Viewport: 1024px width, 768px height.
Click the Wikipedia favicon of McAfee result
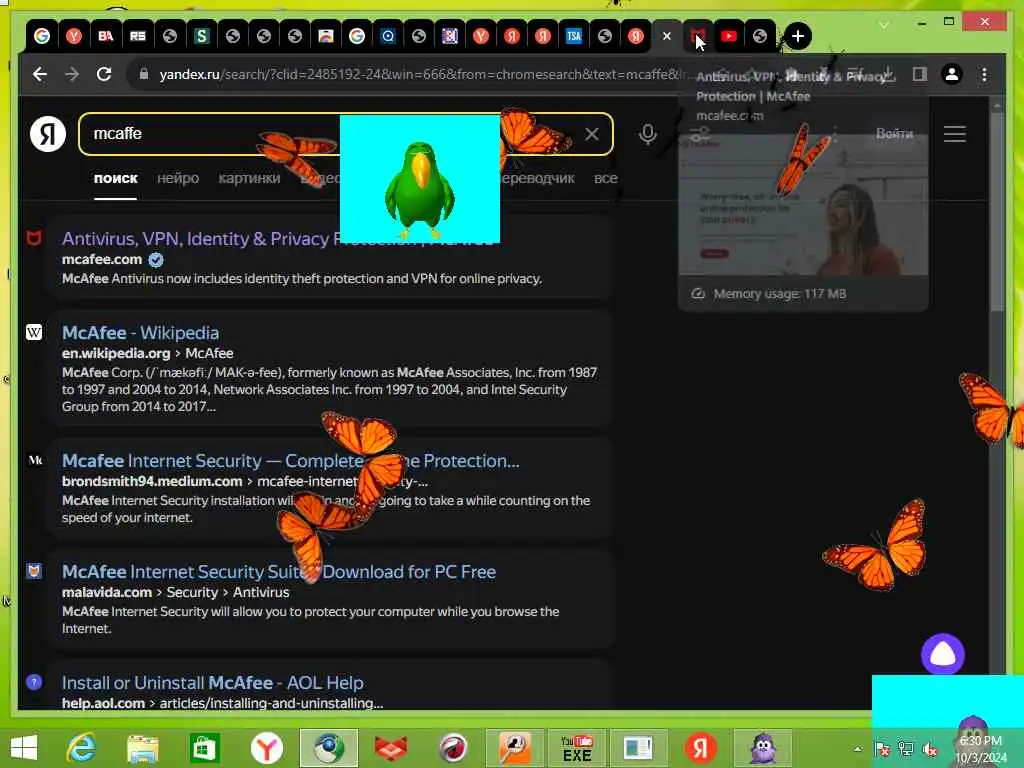pyautogui.click(x=34, y=332)
